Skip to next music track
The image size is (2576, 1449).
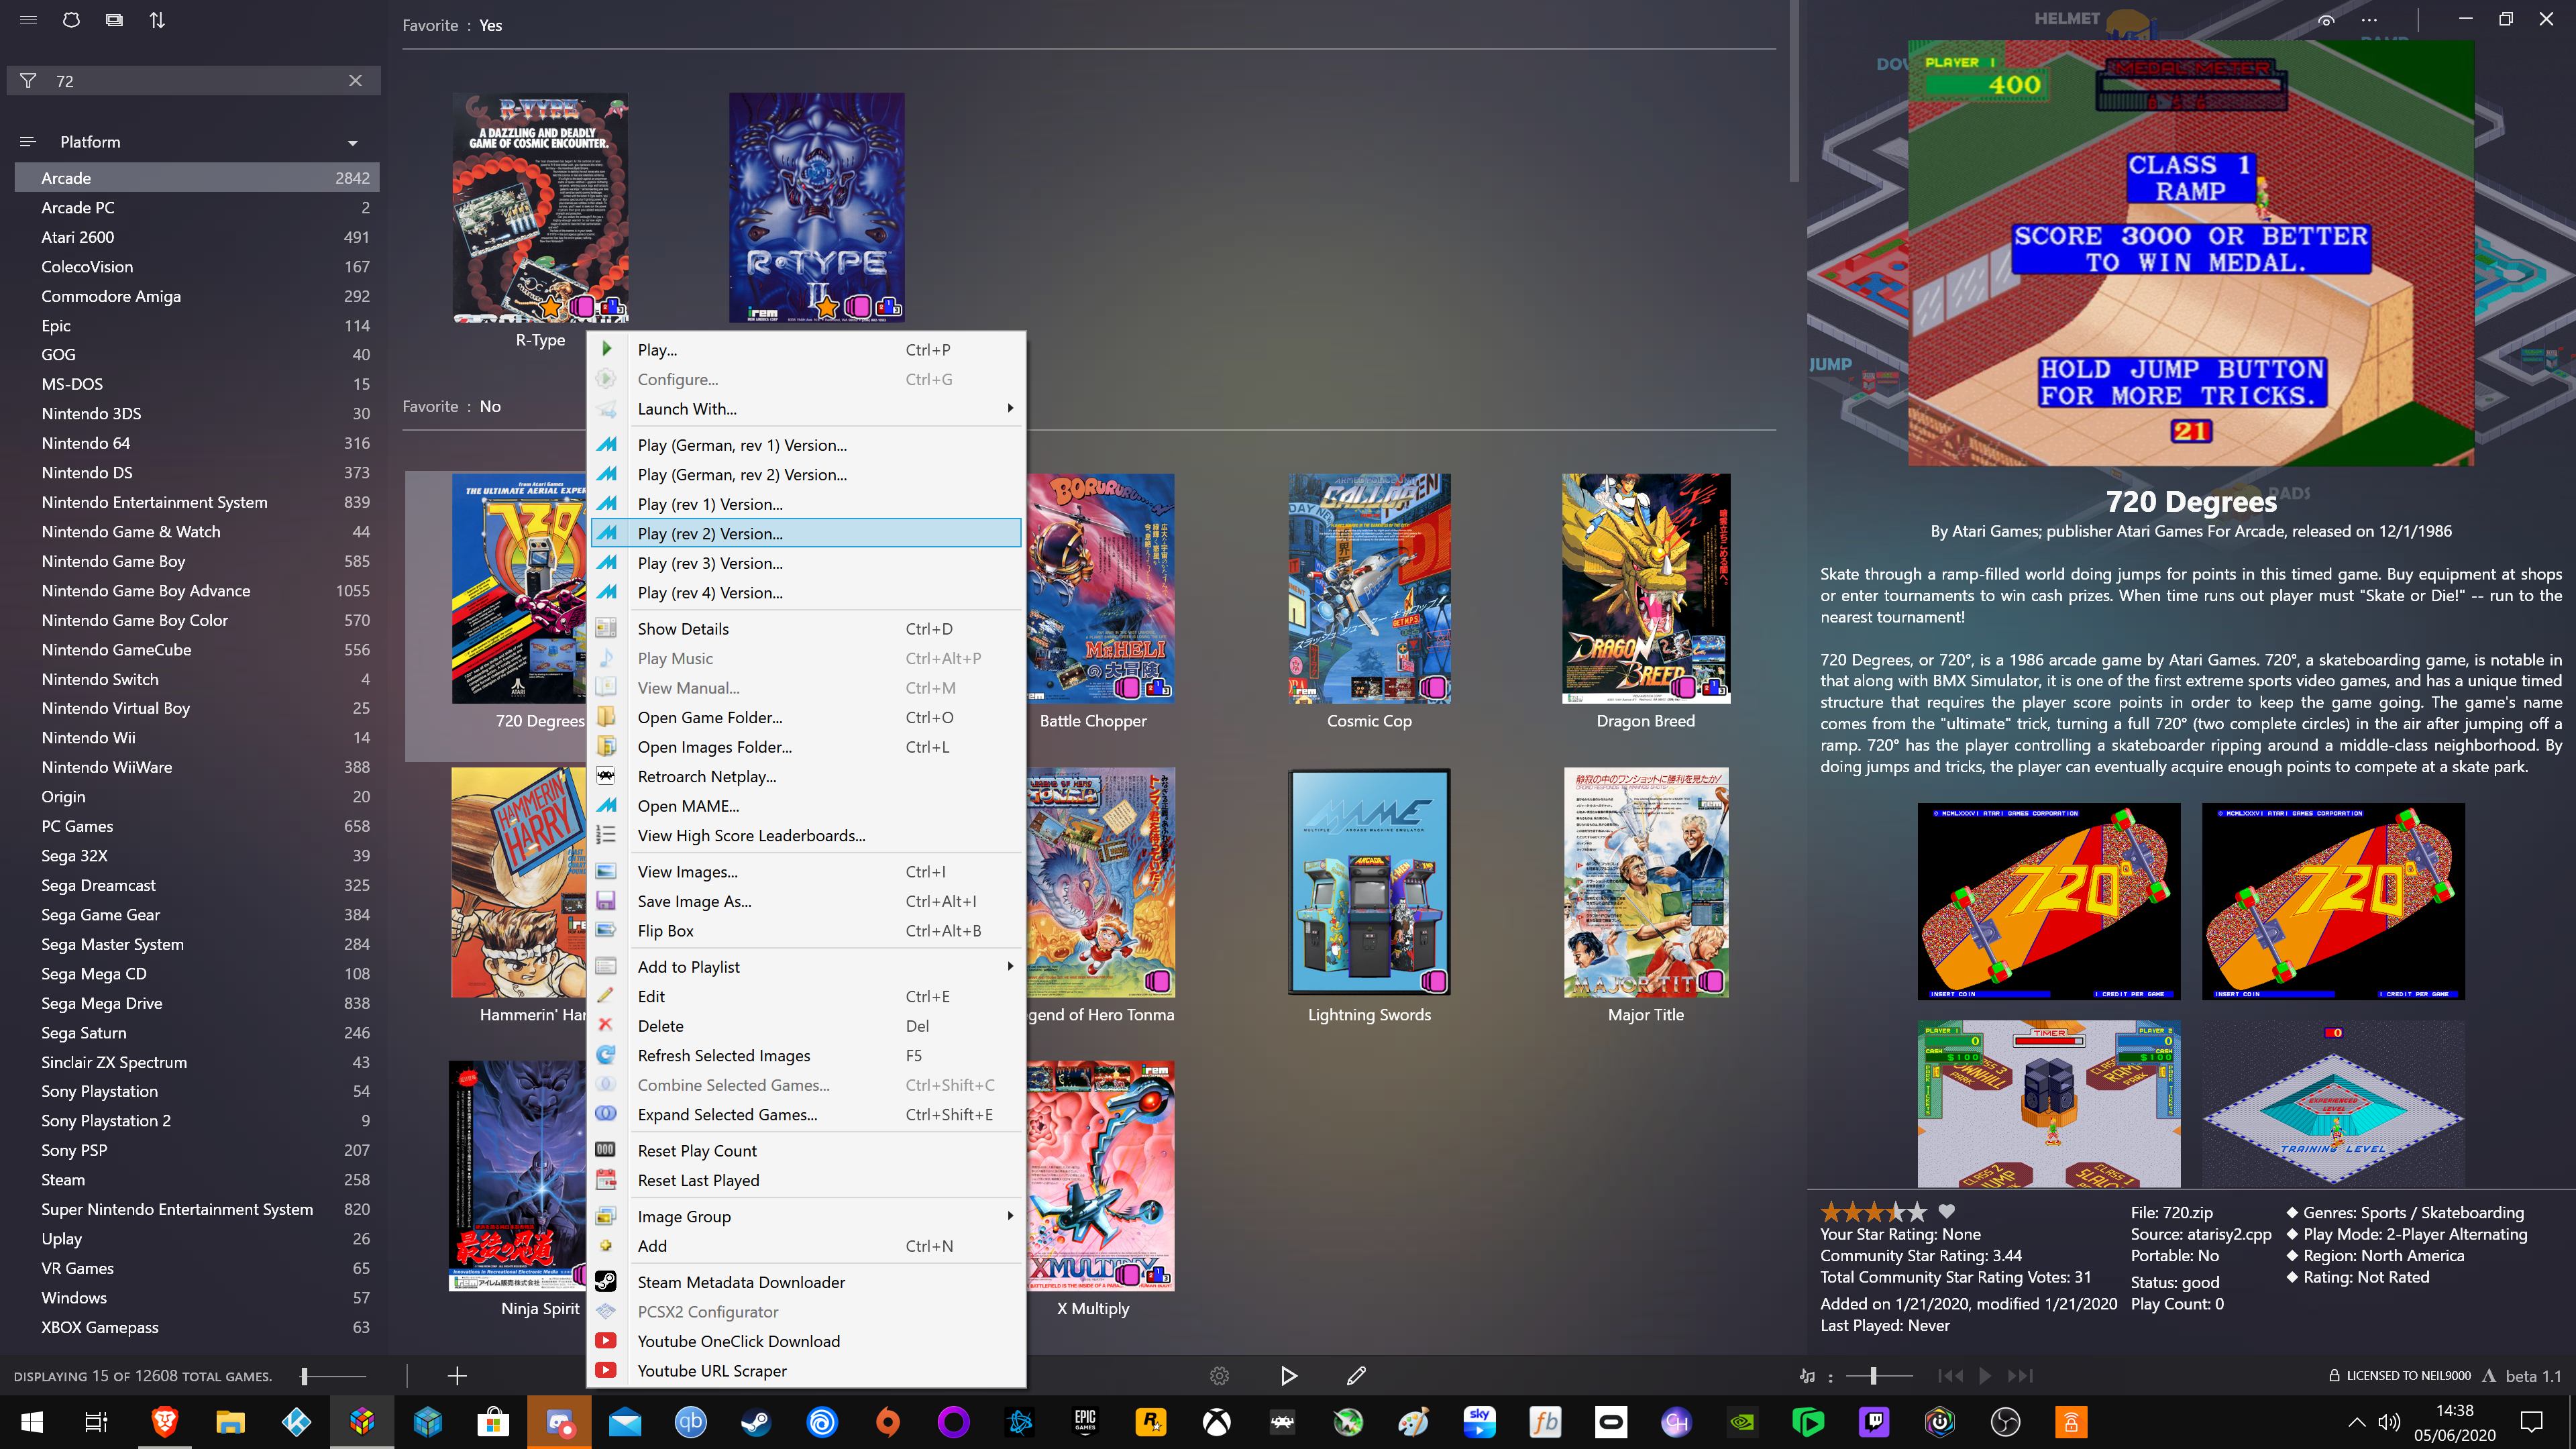coord(2020,1377)
